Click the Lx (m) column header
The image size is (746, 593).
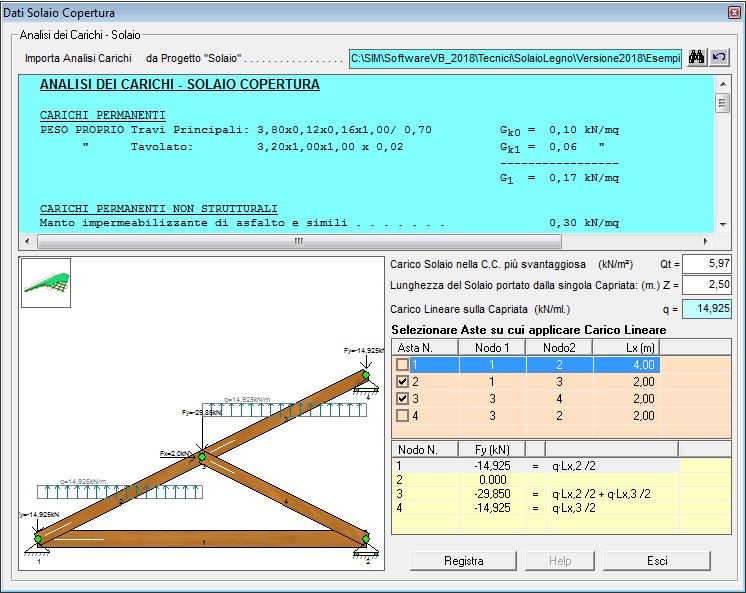(626, 347)
